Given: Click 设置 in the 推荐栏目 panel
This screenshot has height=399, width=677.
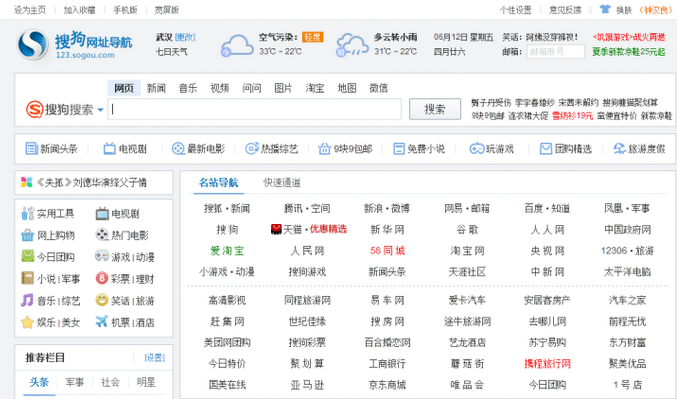Looking at the screenshot, I should [155, 358].
